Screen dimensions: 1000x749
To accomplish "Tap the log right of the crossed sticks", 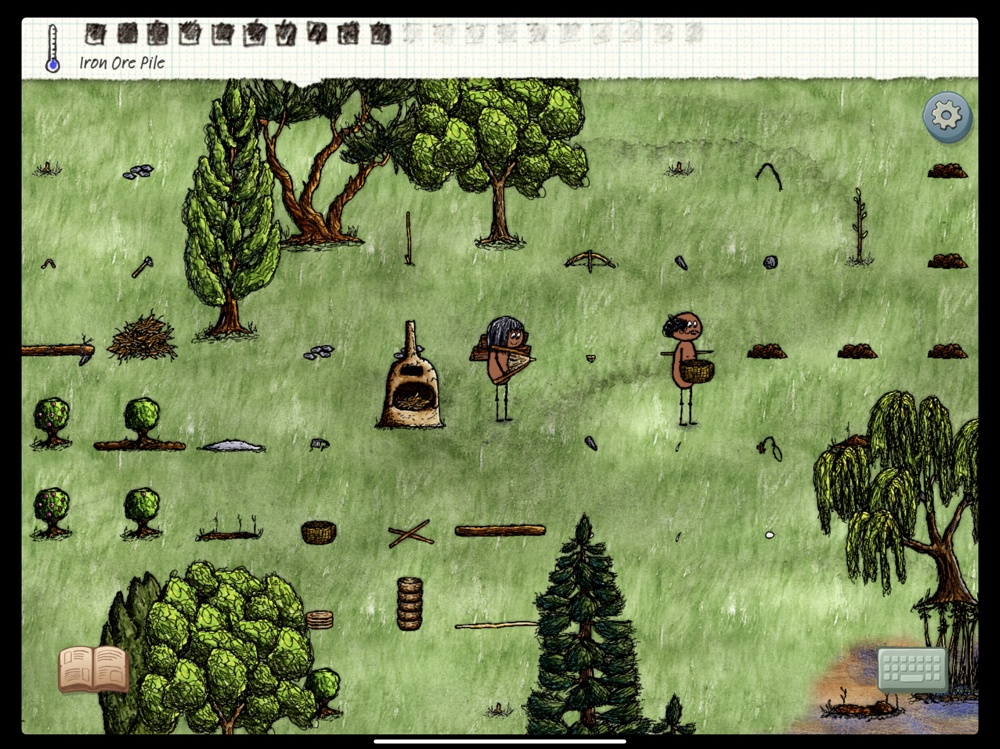I will 500,530.
